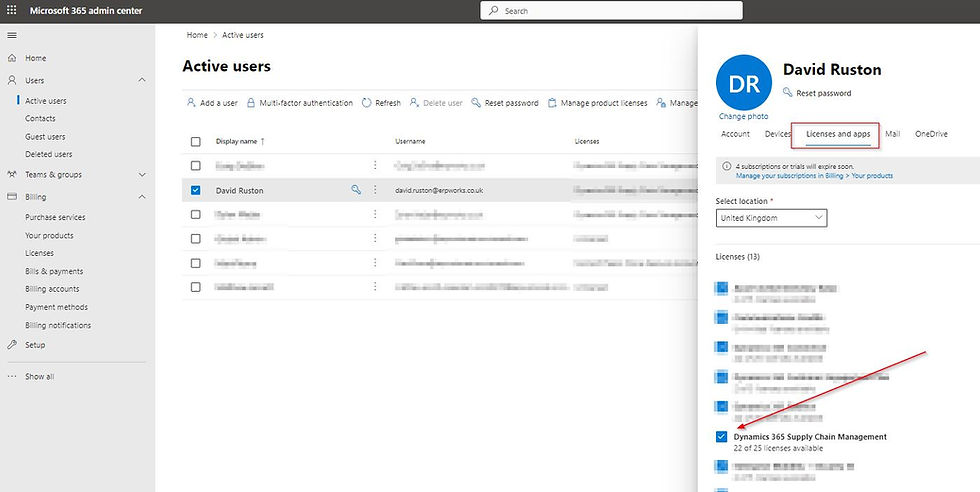Open Bills & payments in sidebar

[54, 271]
